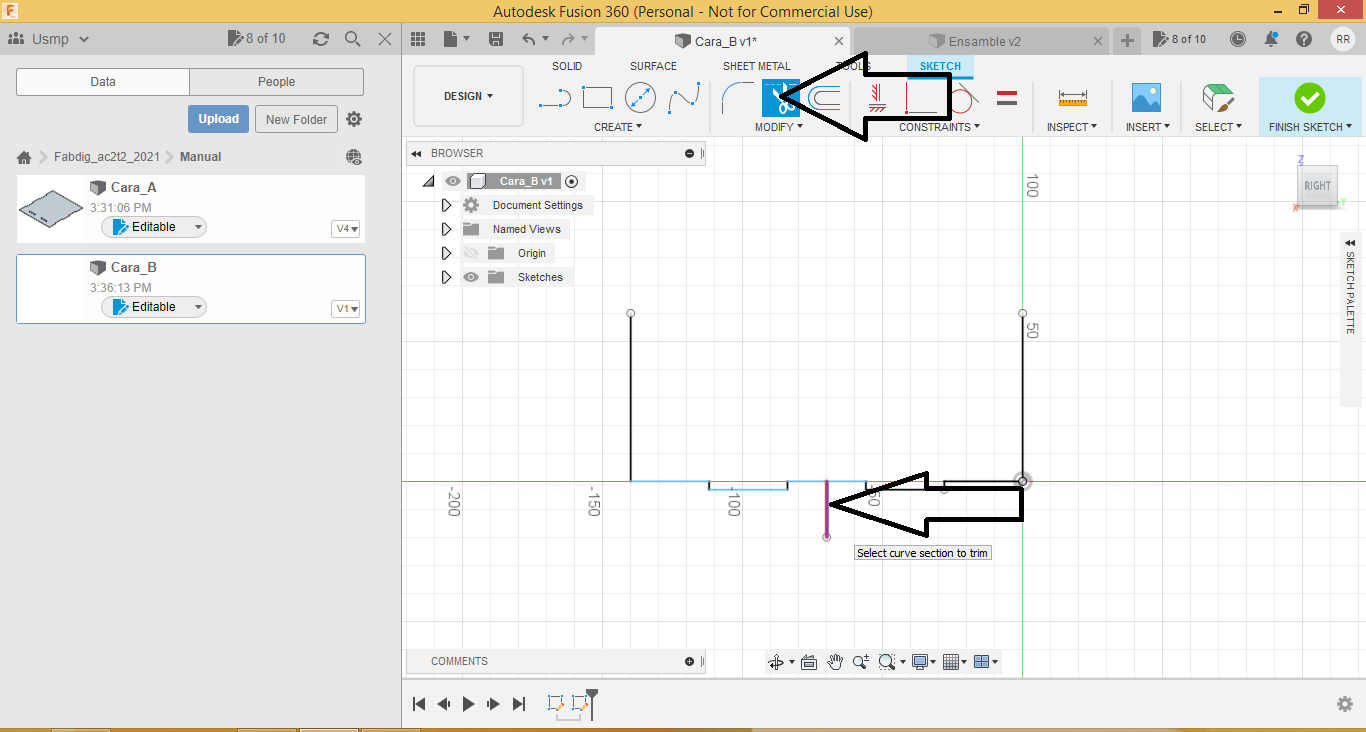Select the Fillet tool in Modify
The width and height of the screenshot is (1366, 732).
737,98
